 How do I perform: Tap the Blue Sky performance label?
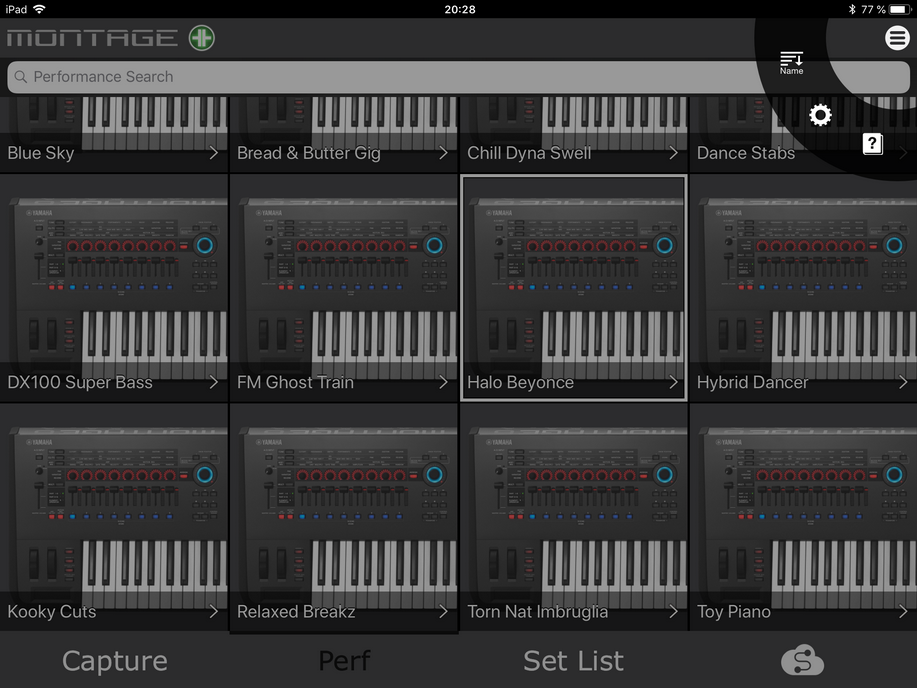click(41, 153)
